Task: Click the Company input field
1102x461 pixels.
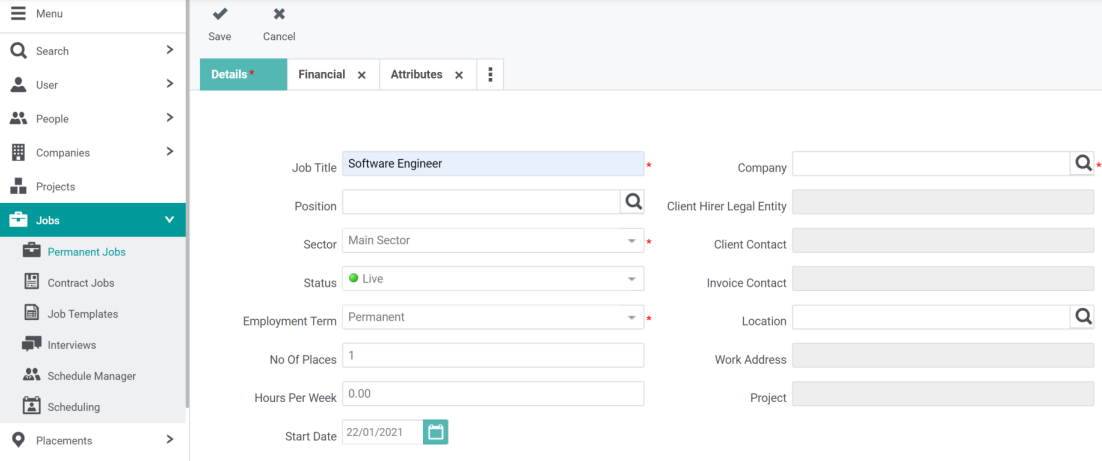Action: click(931, 164)
